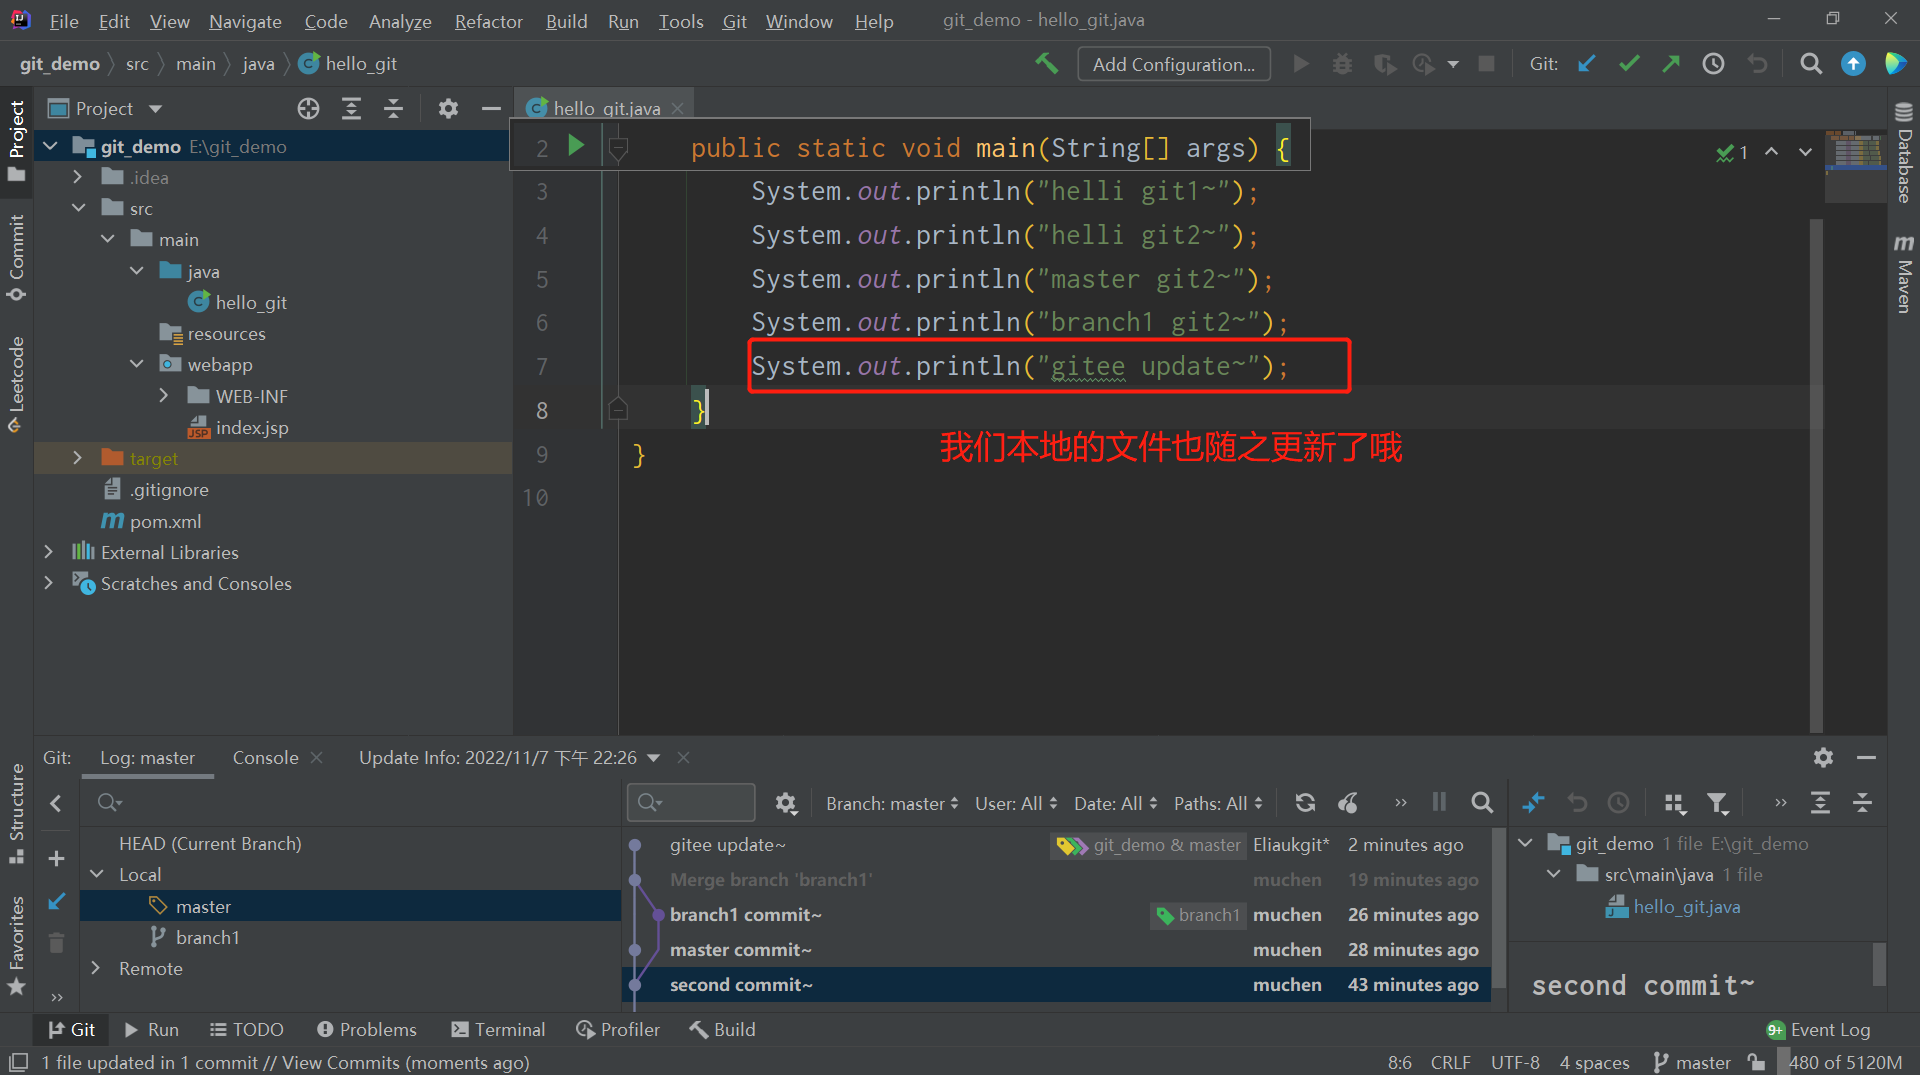Click the Select Opened File target icon
Viewport: 1920px width, 1075px height.
pos(308,108)
